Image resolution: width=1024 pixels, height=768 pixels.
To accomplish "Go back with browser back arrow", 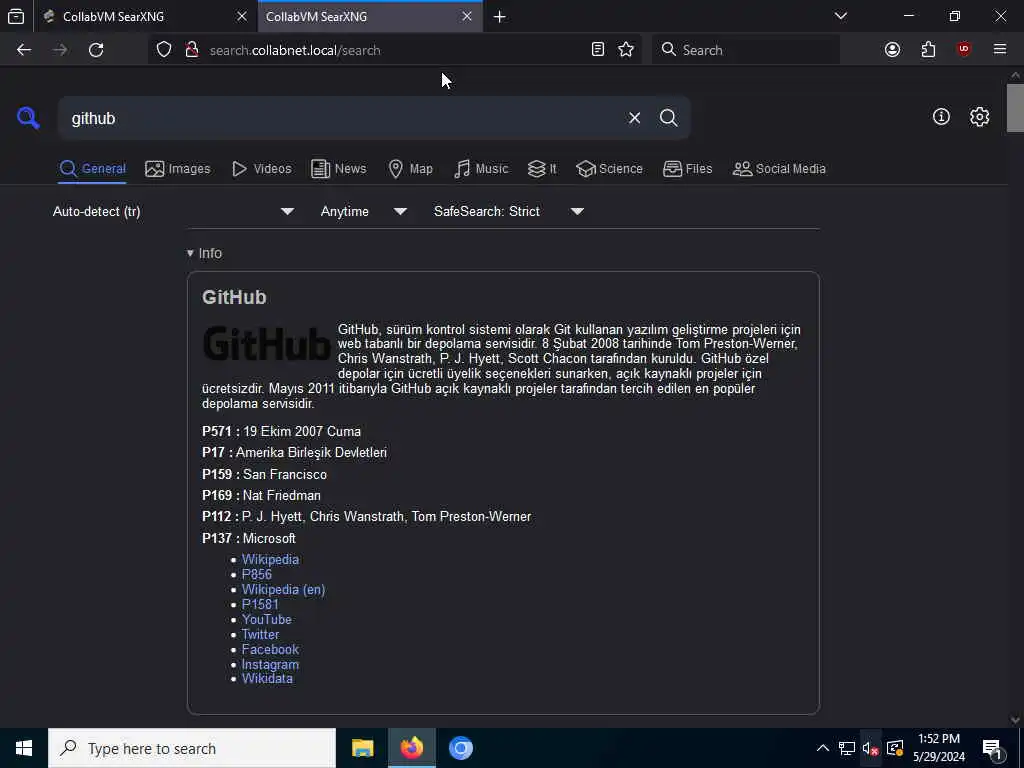I will (x=24, y=50).
